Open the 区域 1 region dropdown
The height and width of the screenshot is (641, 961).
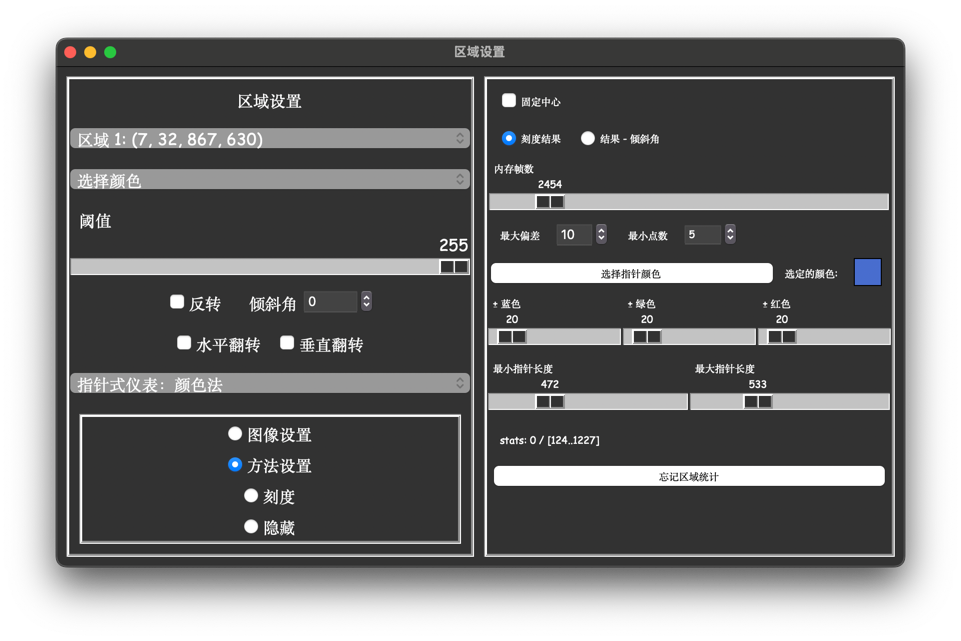270,139
